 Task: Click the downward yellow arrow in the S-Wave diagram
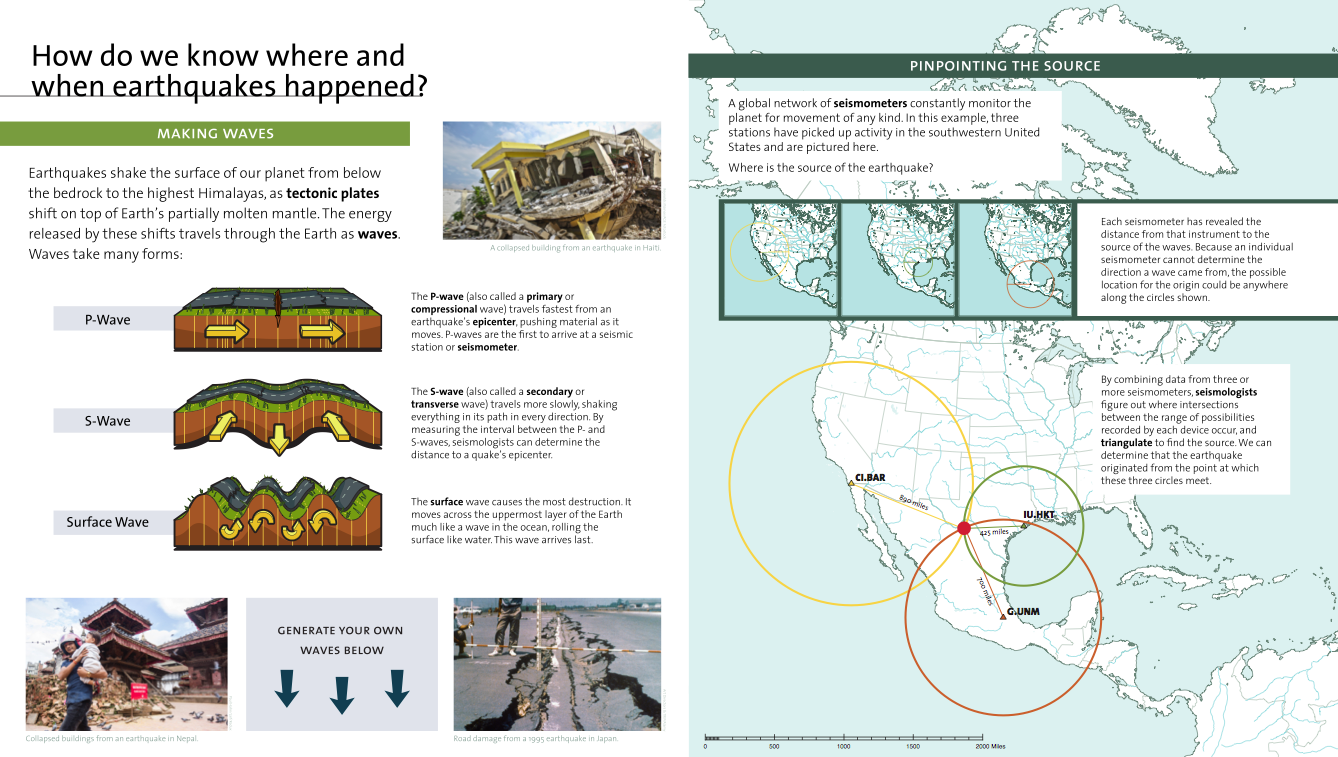[x=279, y=439]
